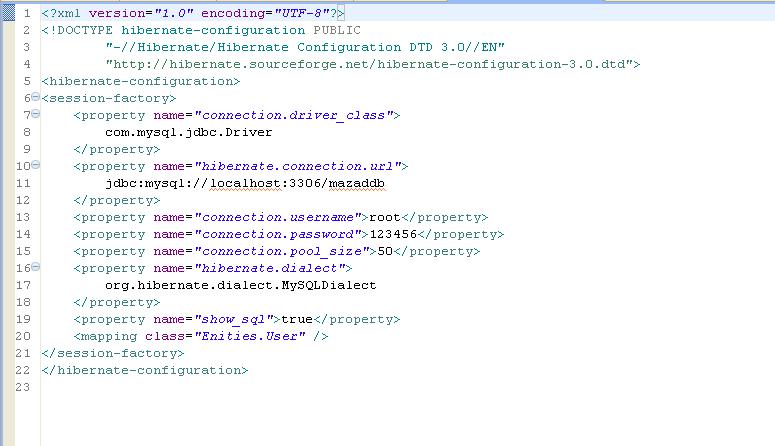The image size is (775, 446).
Task: Click the "connection.username" attribute value
Action: coord(278,218)
